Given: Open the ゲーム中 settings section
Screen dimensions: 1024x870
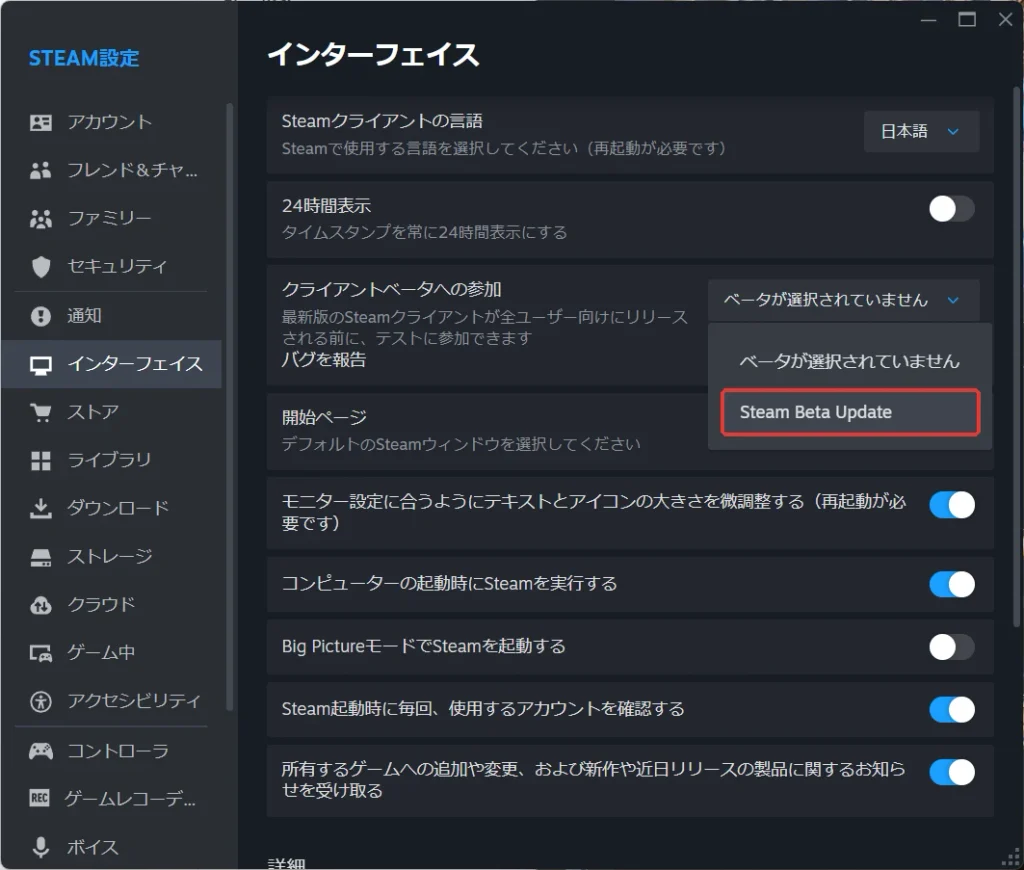Looking at the screenshot, I should 112,652.
